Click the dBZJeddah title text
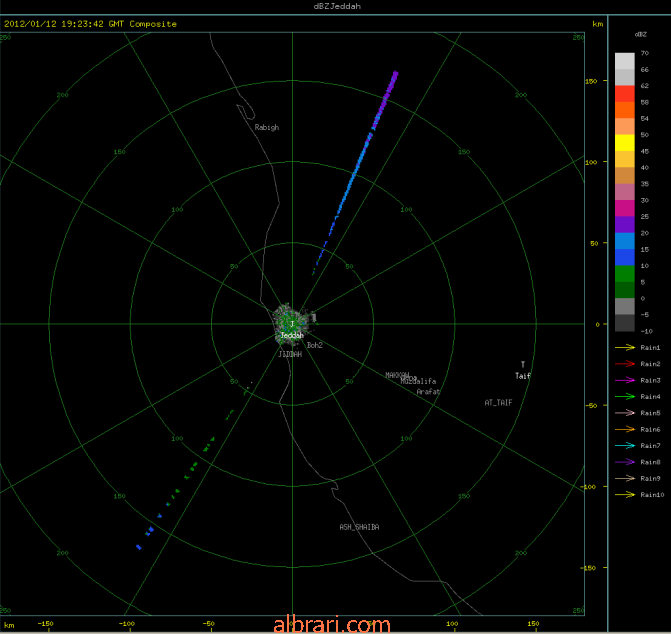The image size is (671, 634). coord(337,6)
